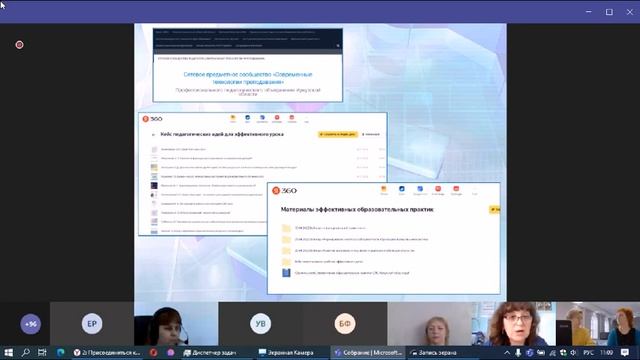
Task: Click the microphone tray icon
Action: point(518,352)
